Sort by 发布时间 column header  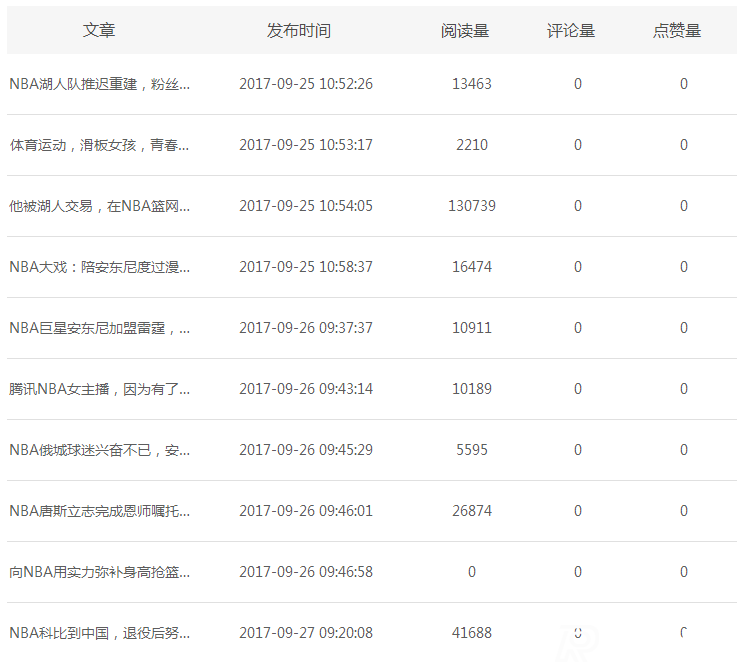coord(298,31)
